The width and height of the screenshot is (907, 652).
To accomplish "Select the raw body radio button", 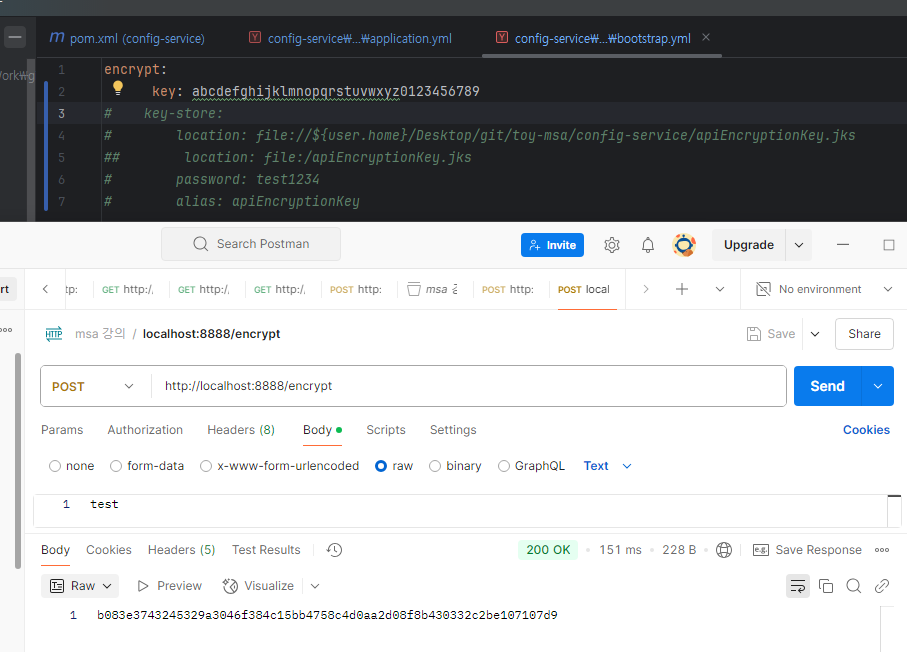I will pos(381,466).
